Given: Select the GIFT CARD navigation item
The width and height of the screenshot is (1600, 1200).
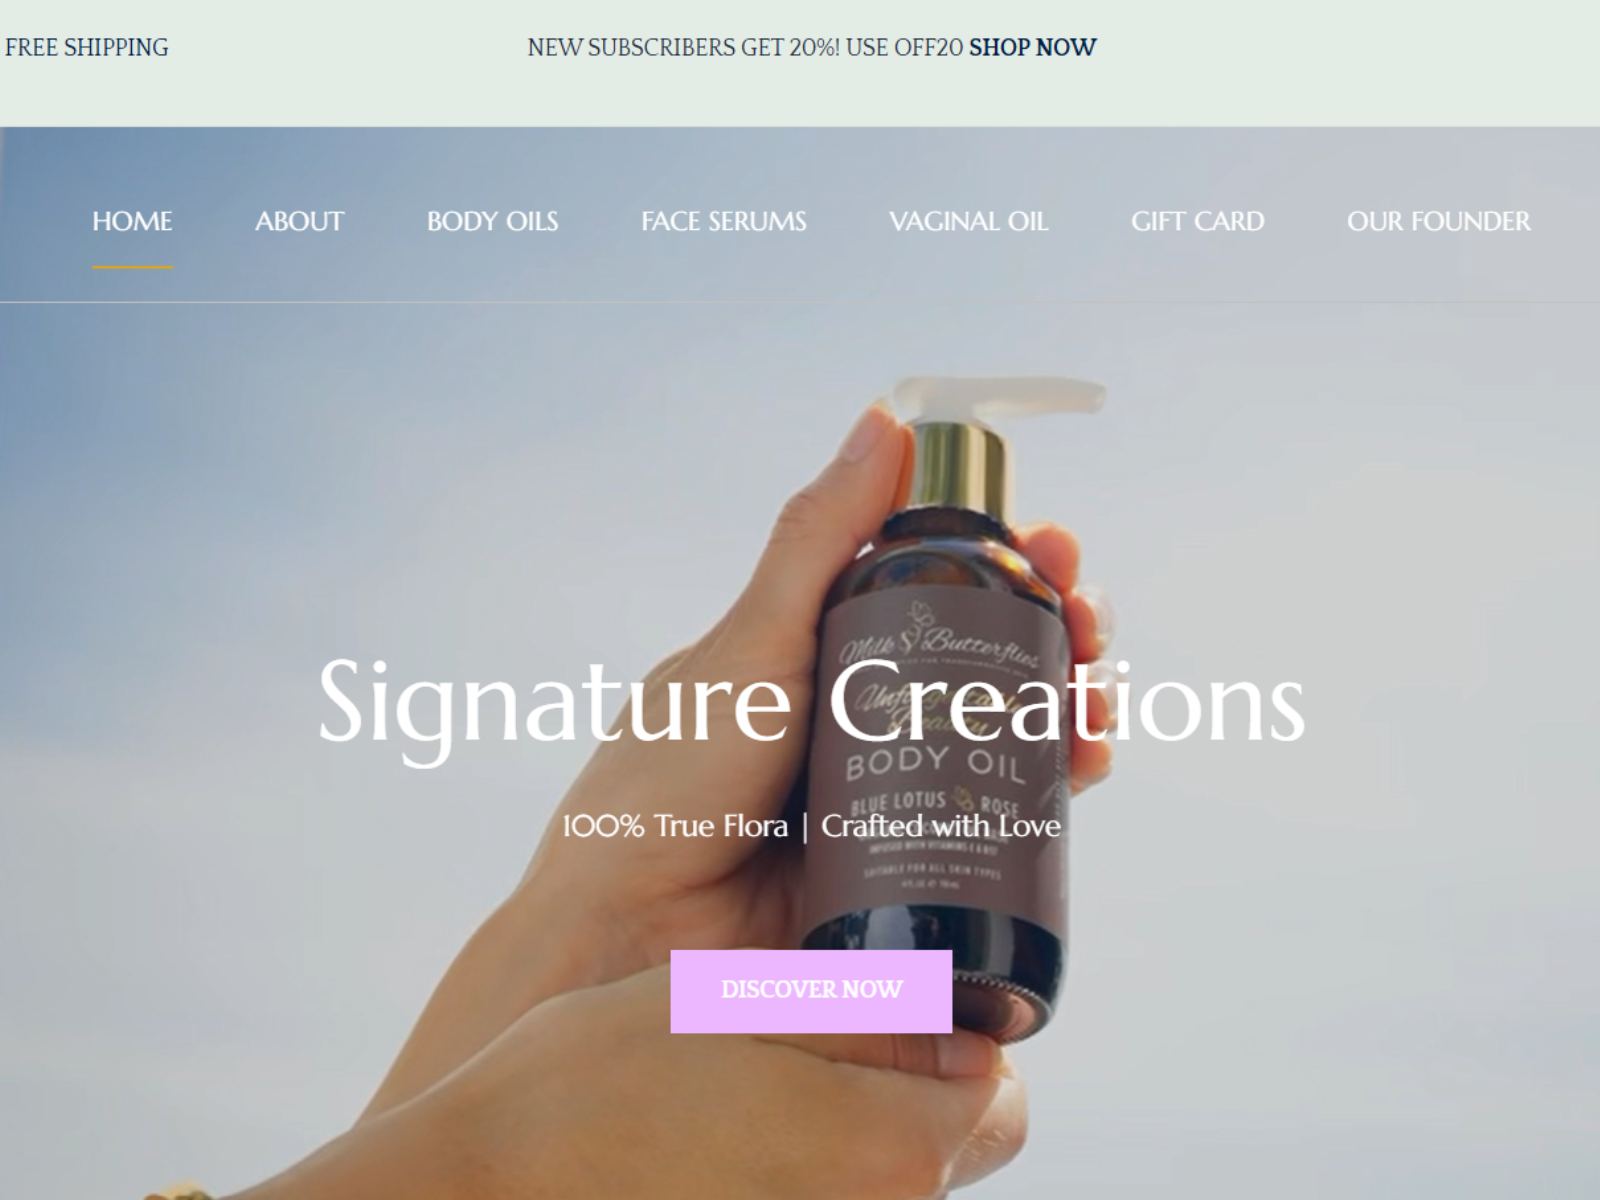Looking at the screenshot, I should (1198, 221).
